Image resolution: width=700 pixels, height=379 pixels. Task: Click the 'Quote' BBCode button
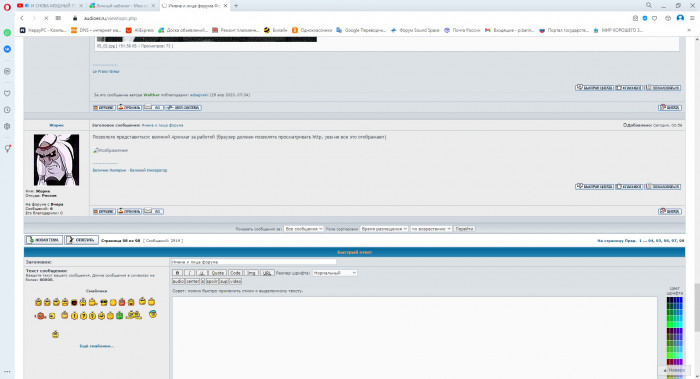217,273
